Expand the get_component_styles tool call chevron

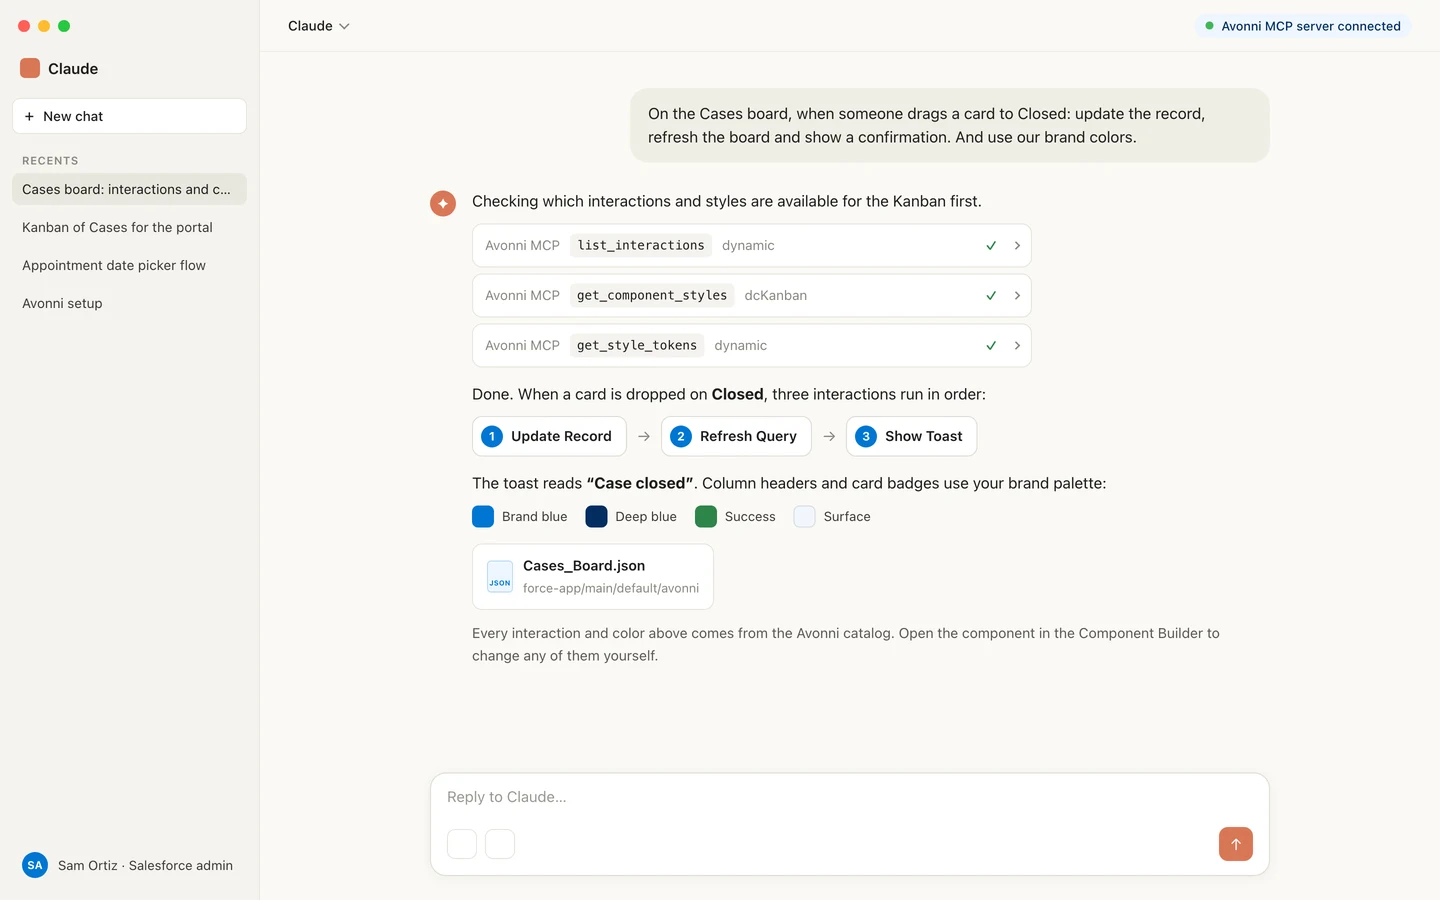(x=1017, y=295)
